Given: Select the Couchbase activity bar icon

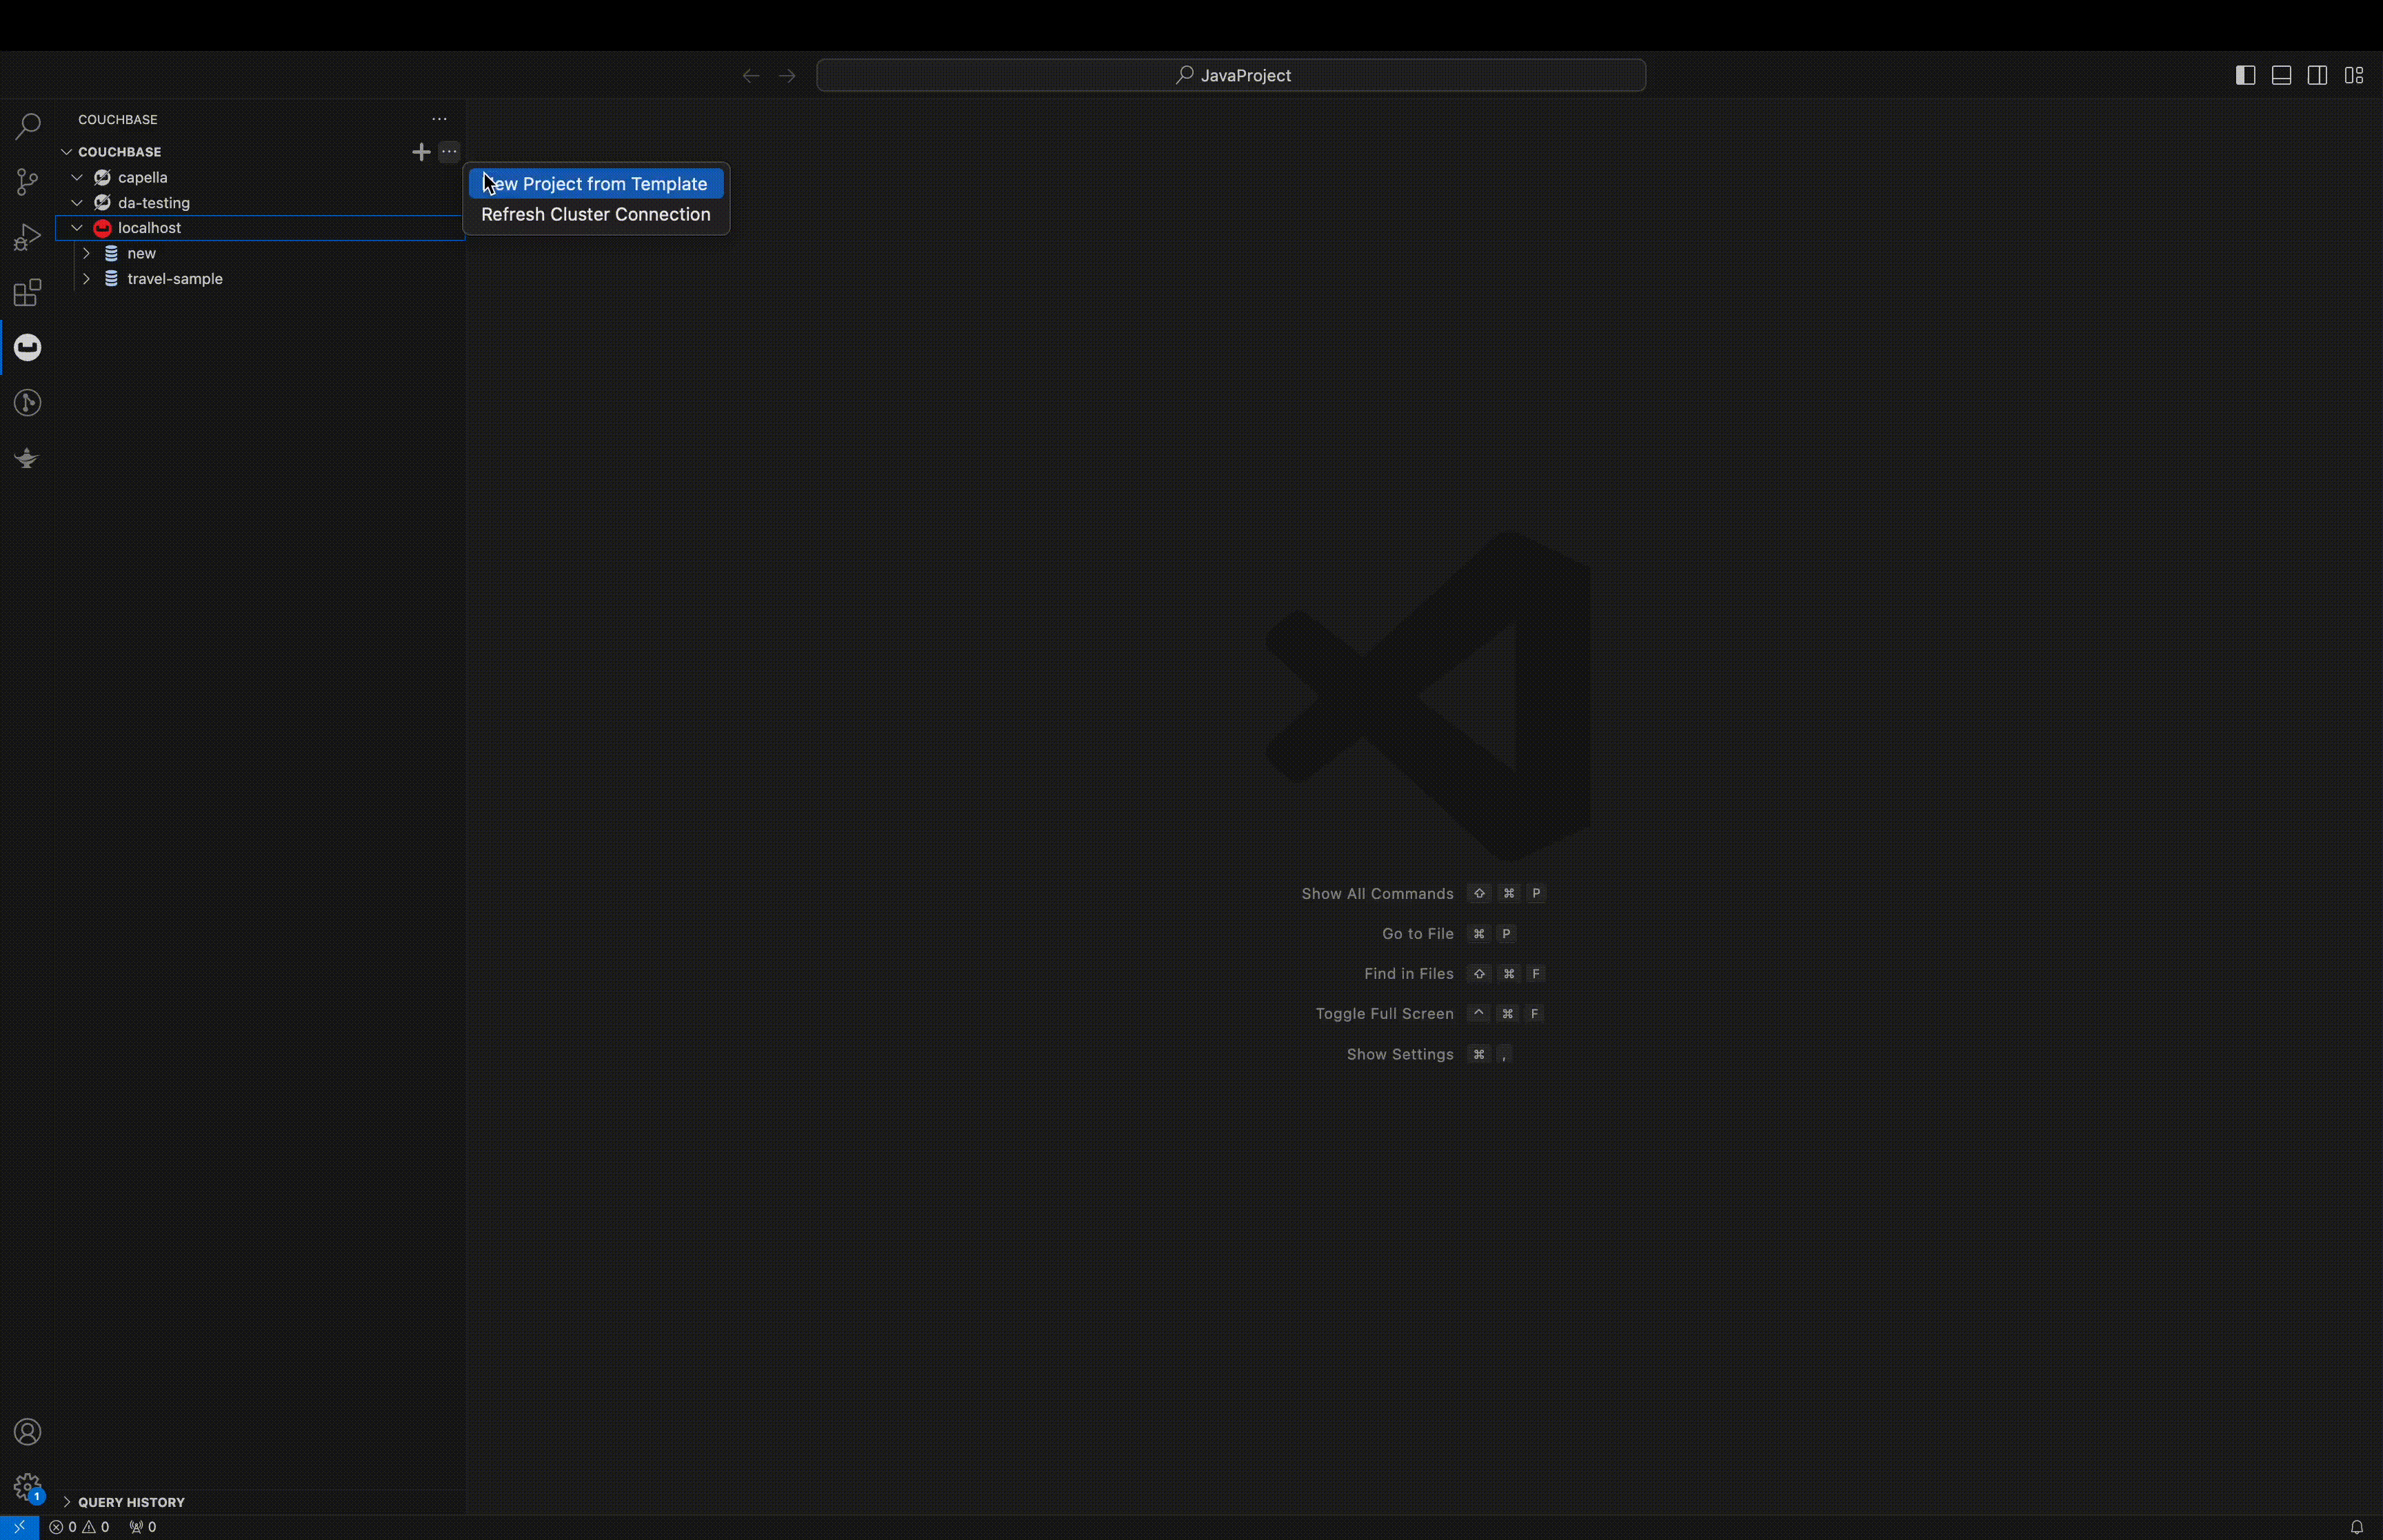Looking at the screenshot, I should tap(27, 347).
